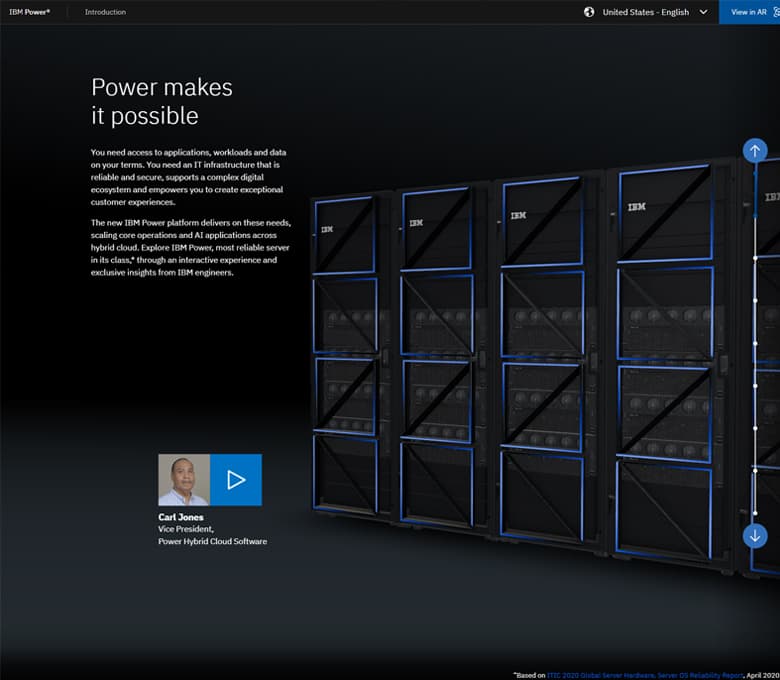Screen dimensions: 780x680
Task: Click the down arrow navigation button
Action: coord(755,535)
